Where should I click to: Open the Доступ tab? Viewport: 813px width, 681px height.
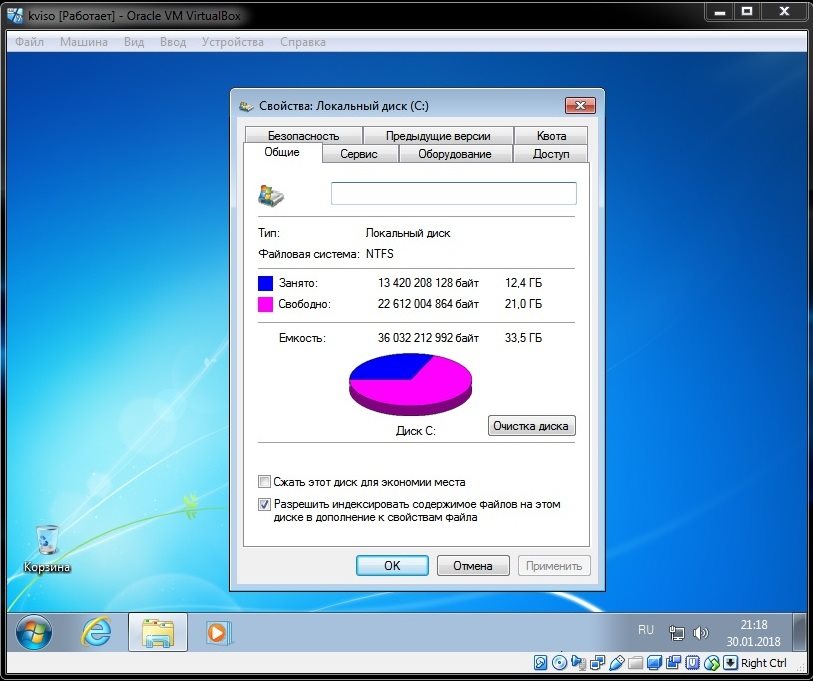[551, 154]
